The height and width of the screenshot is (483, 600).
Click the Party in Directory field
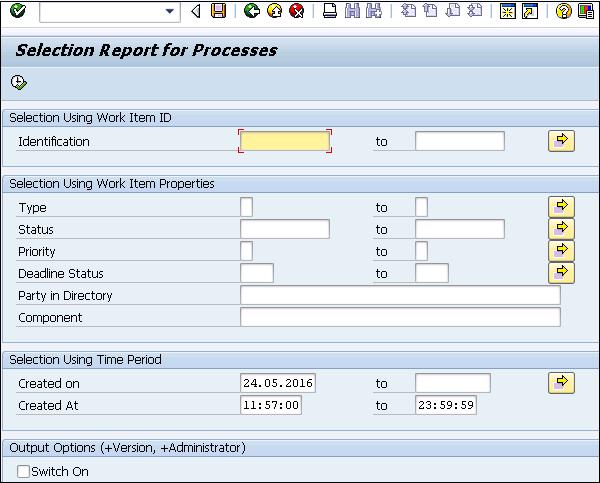pyautogui.click(x=400, y=295)
